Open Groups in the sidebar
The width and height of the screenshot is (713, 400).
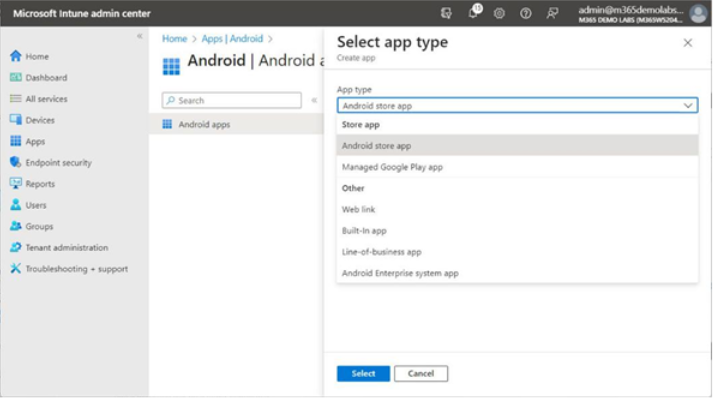tap(31, 226)
